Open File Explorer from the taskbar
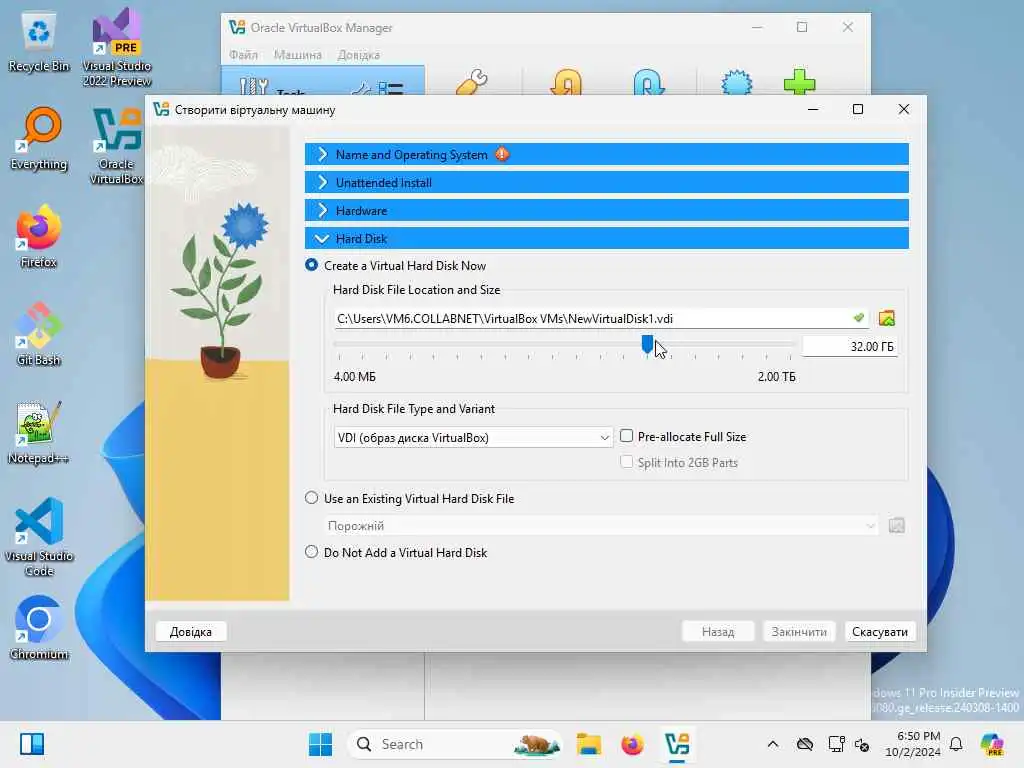Image resolution: width=1024 pixels, height=768 pixels. click(x=588, y=744)
